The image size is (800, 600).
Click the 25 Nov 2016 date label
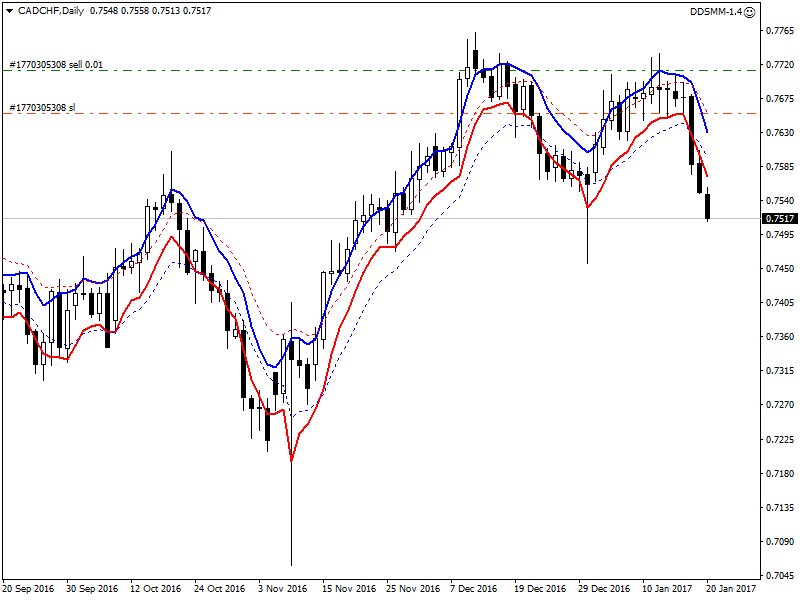413,589
